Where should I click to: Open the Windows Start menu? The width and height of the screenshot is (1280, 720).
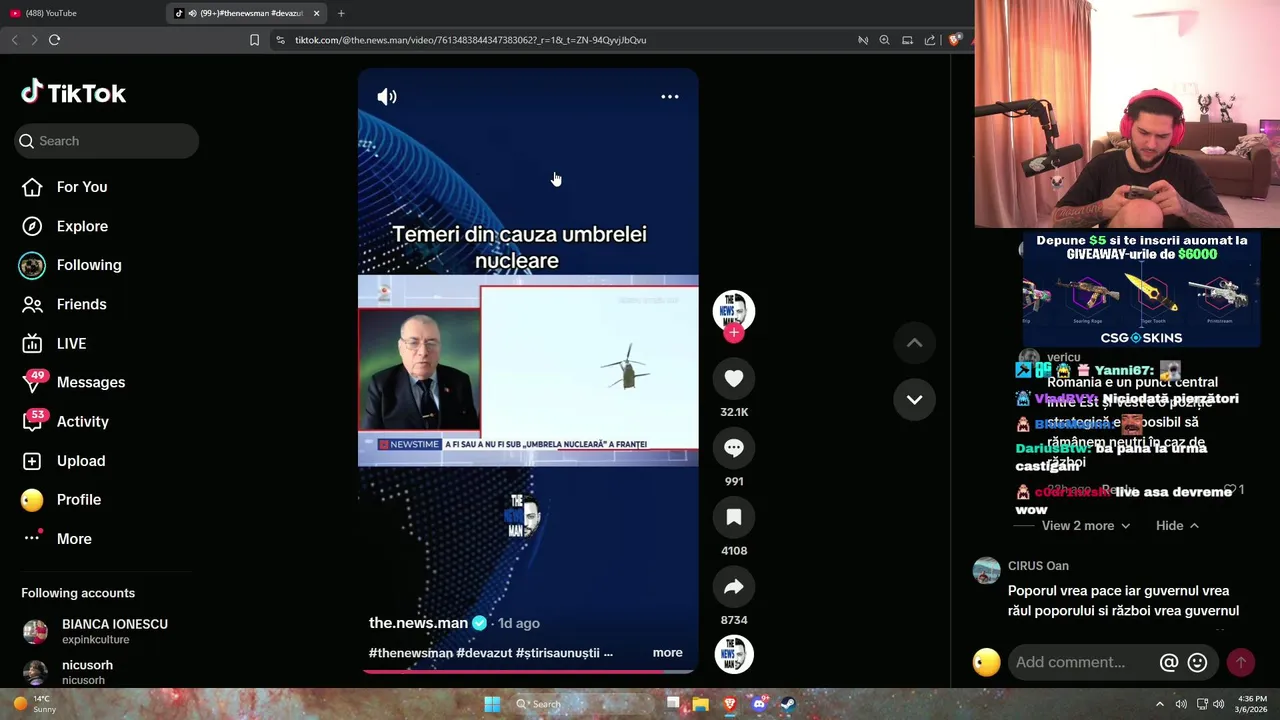(x=492, y=704)
